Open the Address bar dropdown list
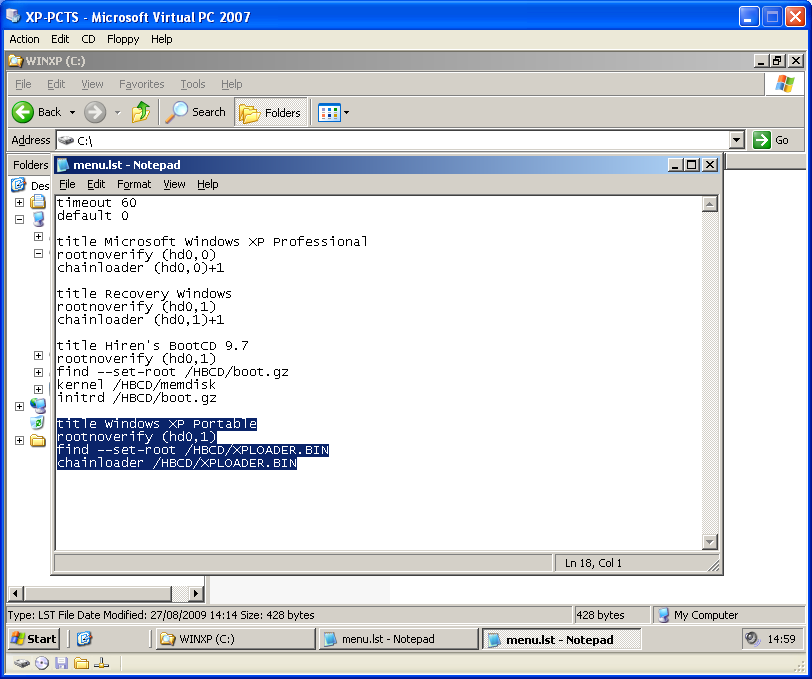This screenshot has width=812, height=679. coord(736,140)
